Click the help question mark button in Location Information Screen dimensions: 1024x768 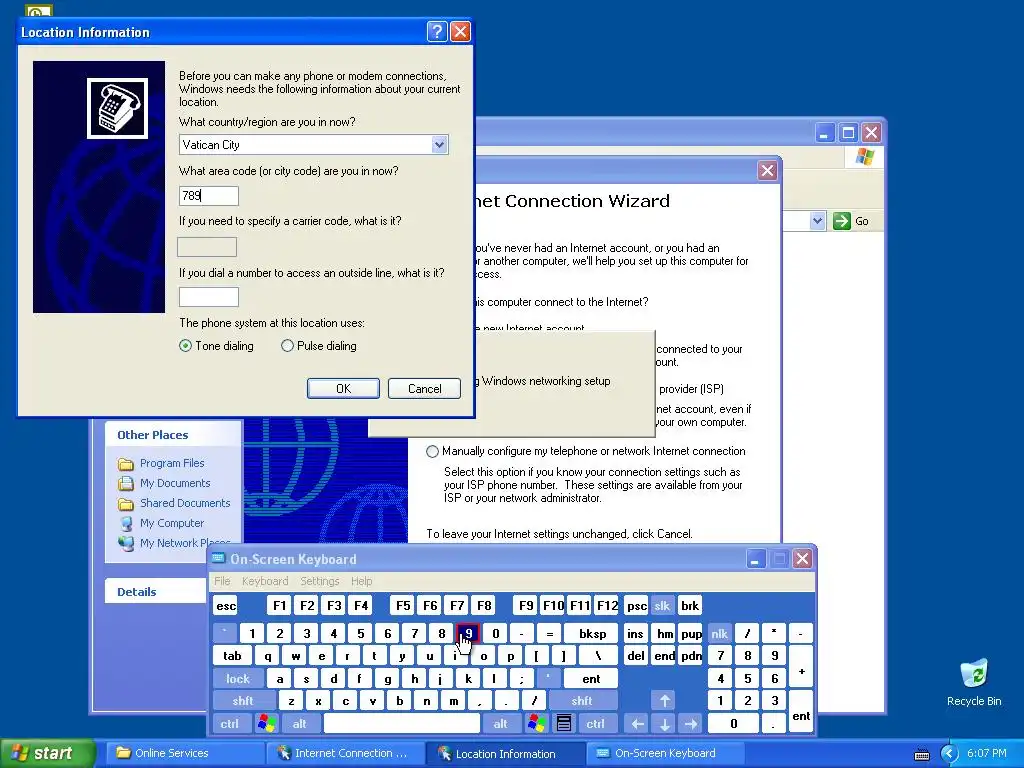(x=437, y=31)
